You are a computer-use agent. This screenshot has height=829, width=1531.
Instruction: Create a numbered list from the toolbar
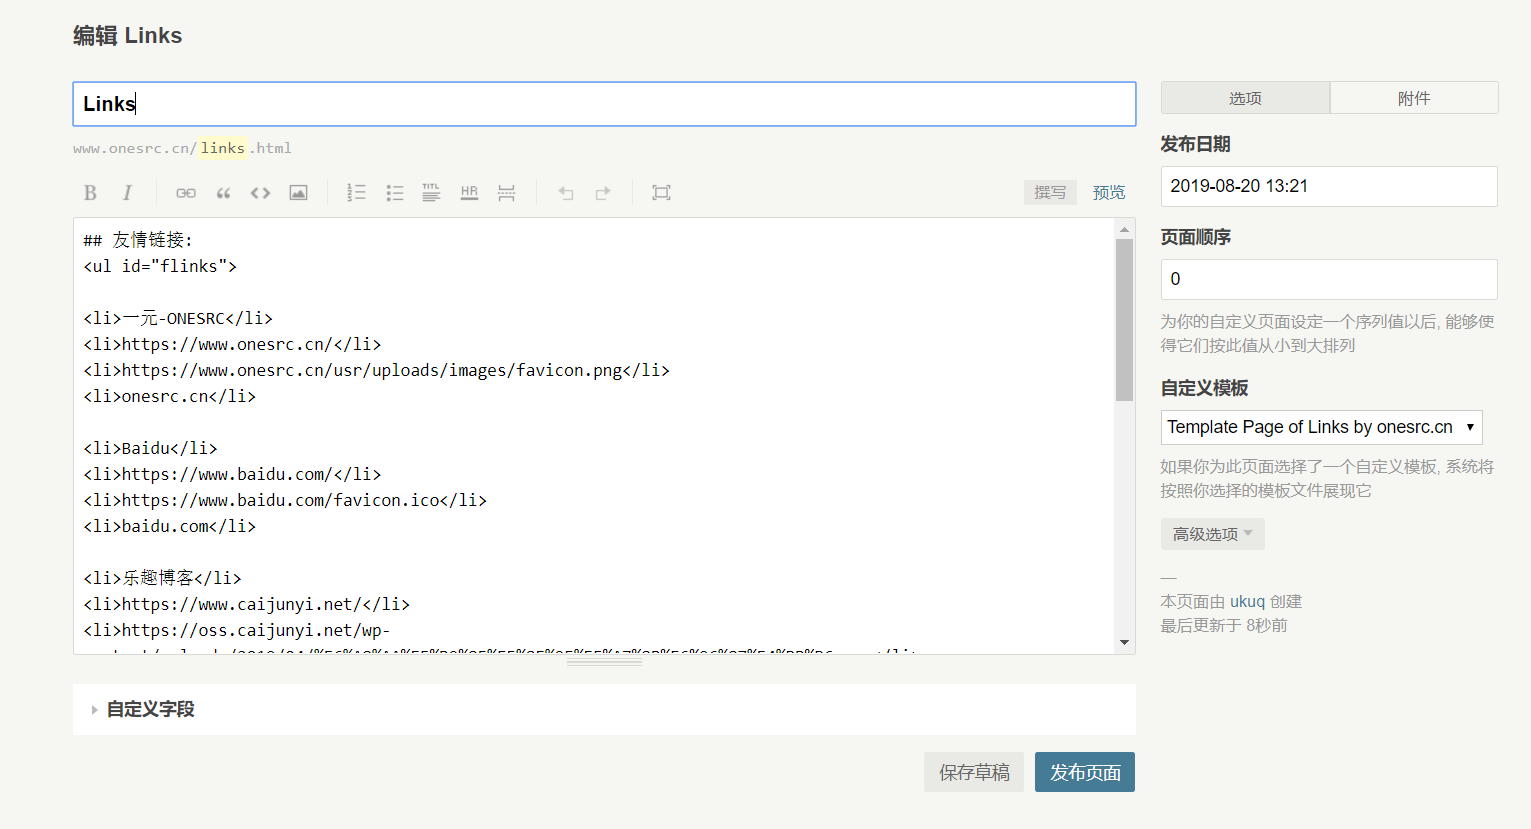click(x=356, y=193)
